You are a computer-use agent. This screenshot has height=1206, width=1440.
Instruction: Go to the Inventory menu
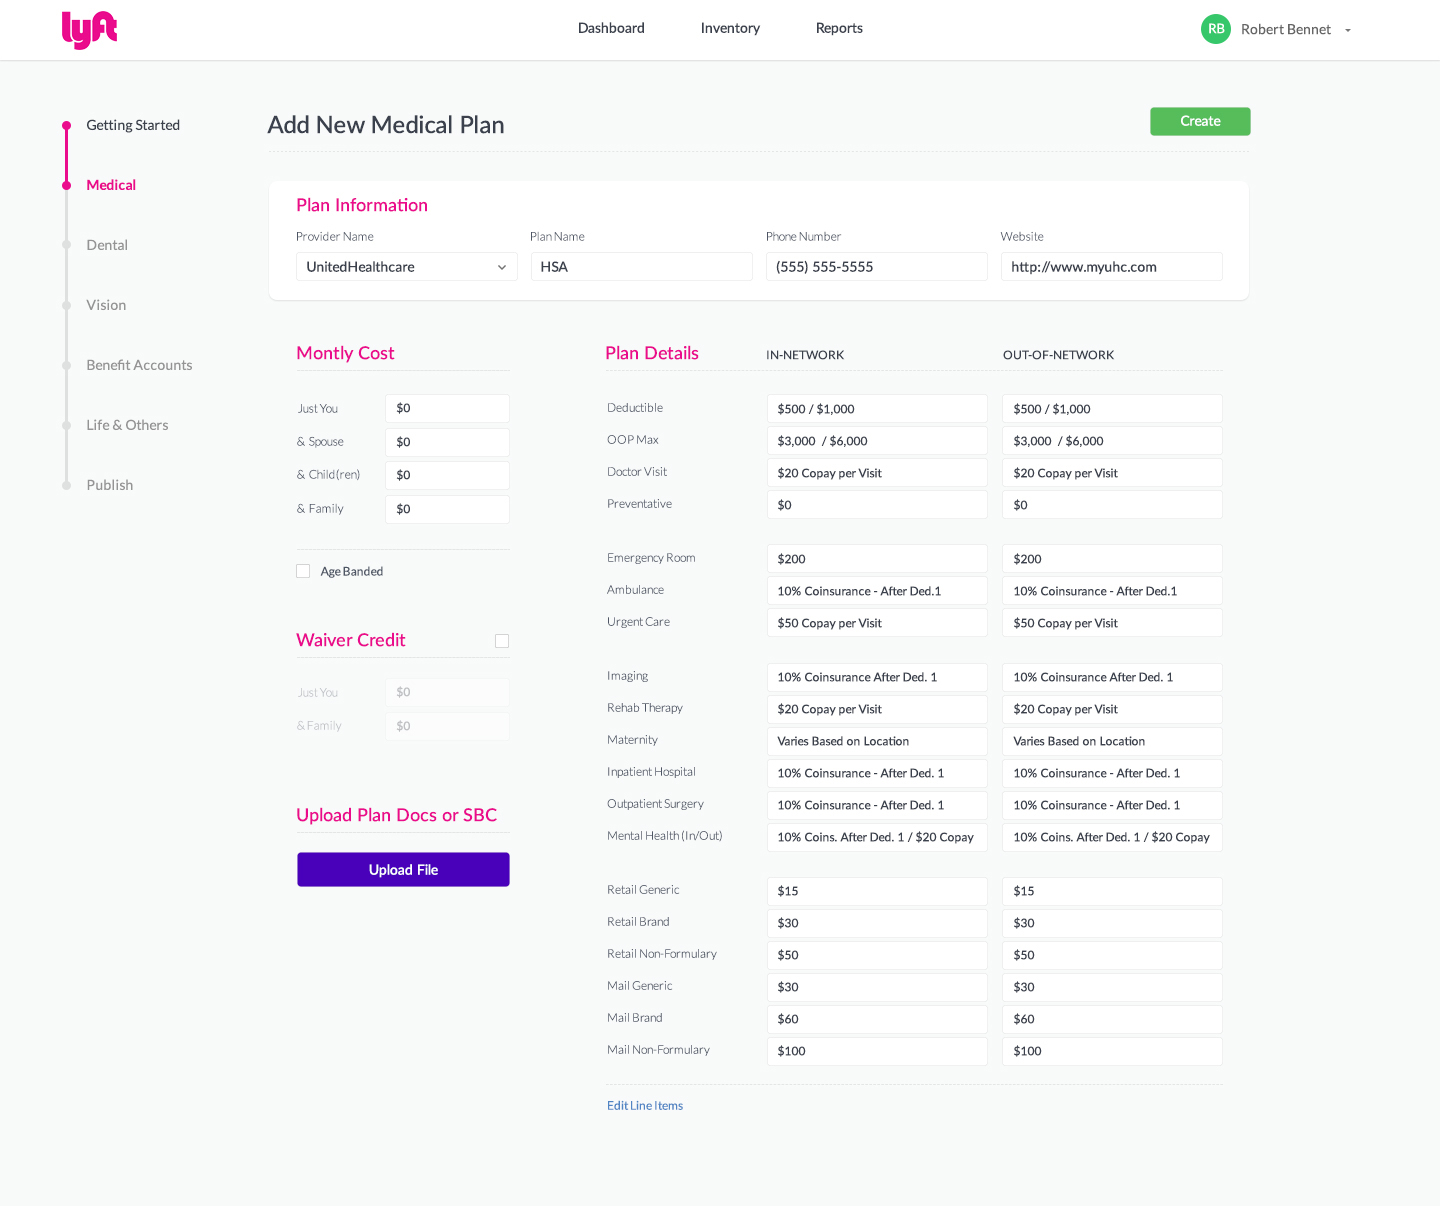(x=730, y=28)
